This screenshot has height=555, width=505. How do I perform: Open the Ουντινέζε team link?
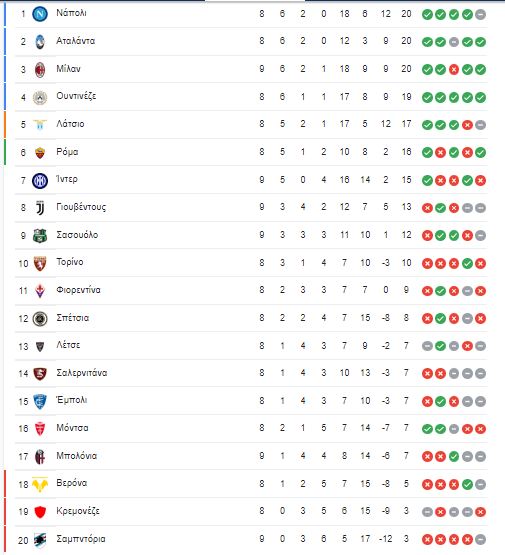76,96
